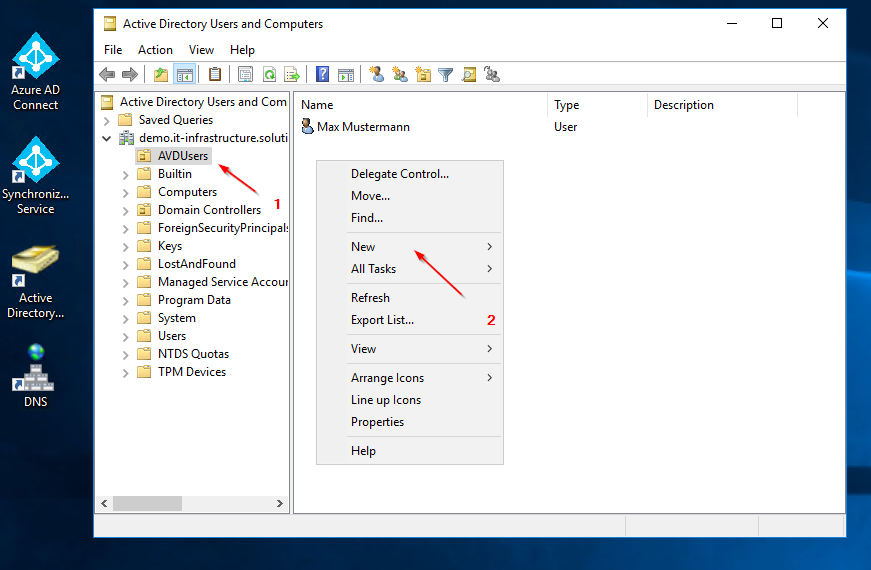The height and width of the screenshot is (570, 871).
Task: Click the Export List toolbar icon
Action: [x=292, y=74]
